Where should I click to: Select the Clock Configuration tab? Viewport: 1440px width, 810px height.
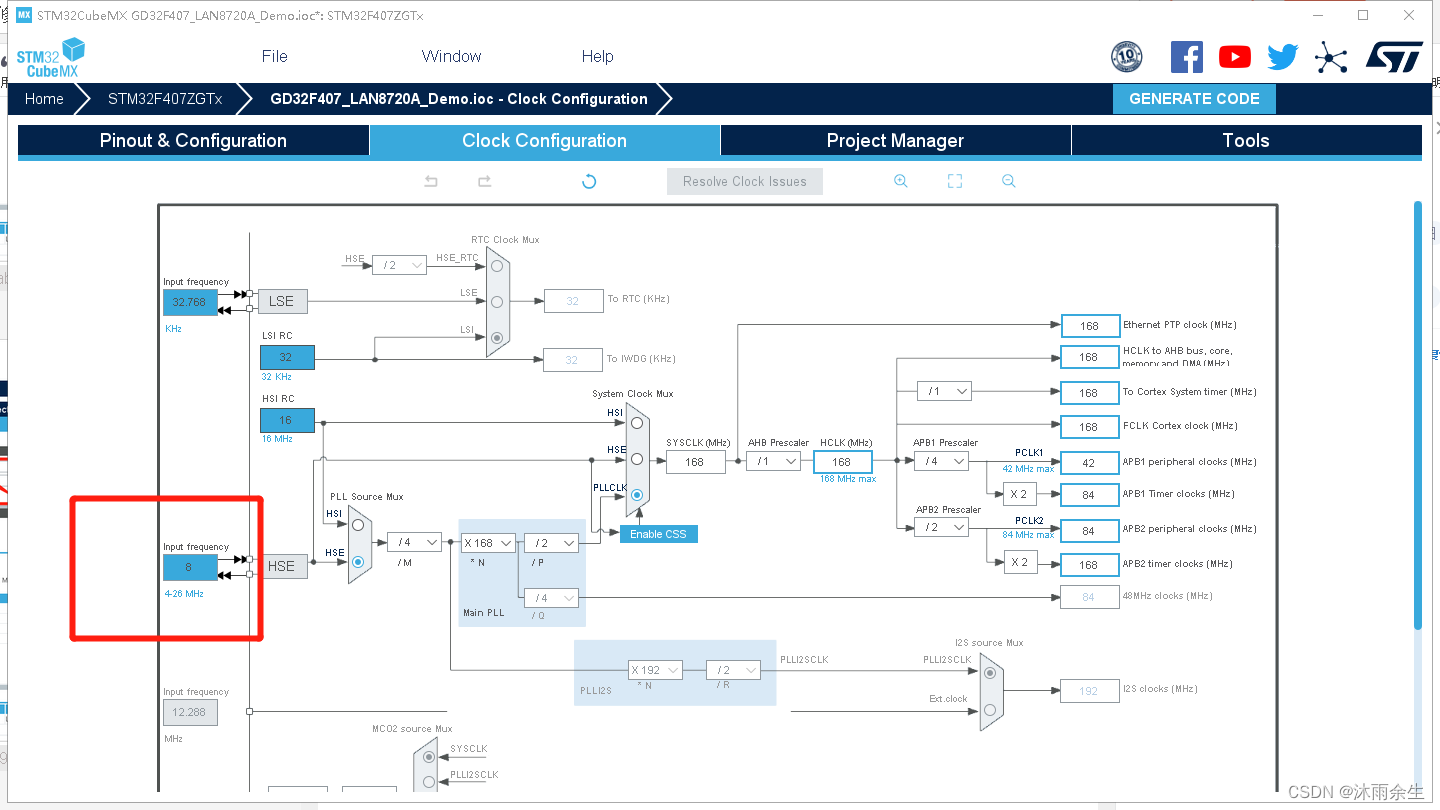[x=545, y=140]
